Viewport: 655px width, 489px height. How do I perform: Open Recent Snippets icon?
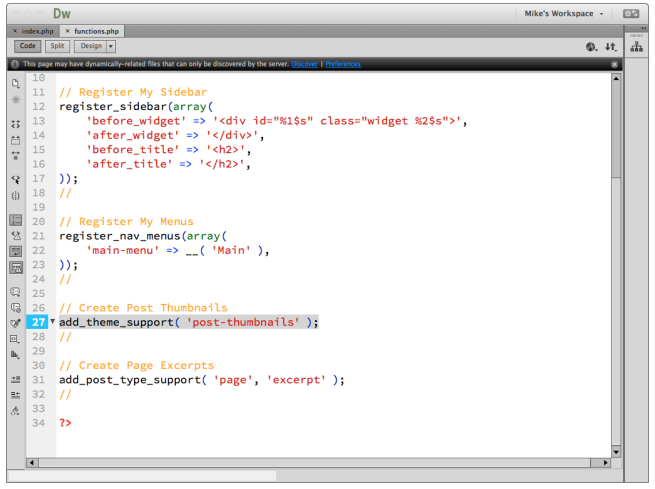point(16,339)
